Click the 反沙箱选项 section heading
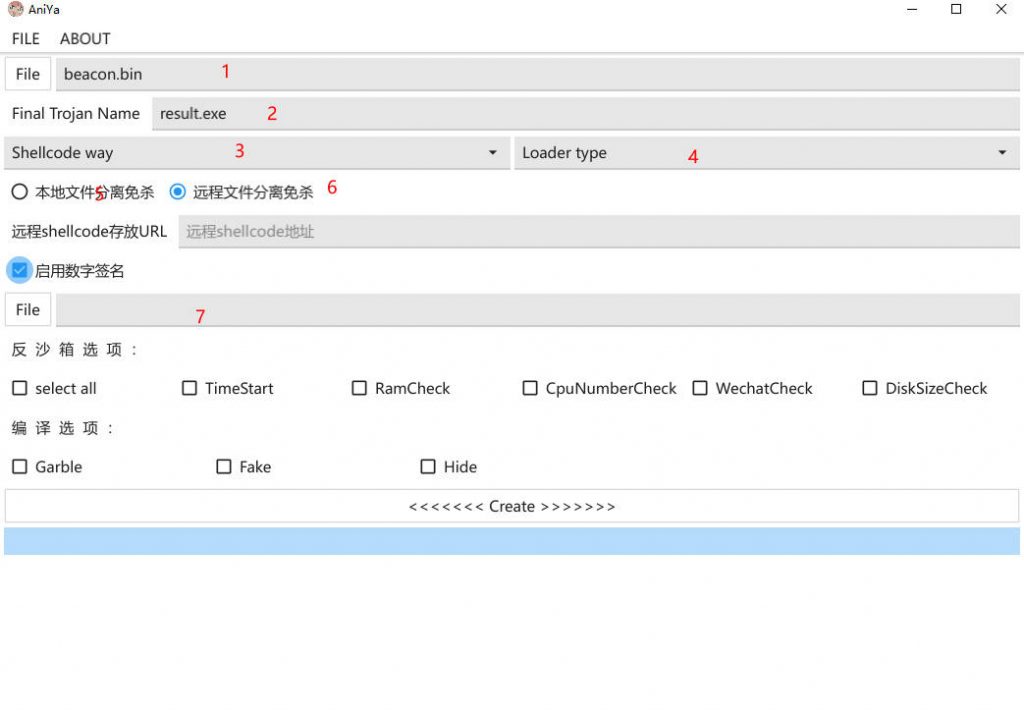Image resolution: width=1024 pixels, height=712 pixels. [x=74, y=349]
